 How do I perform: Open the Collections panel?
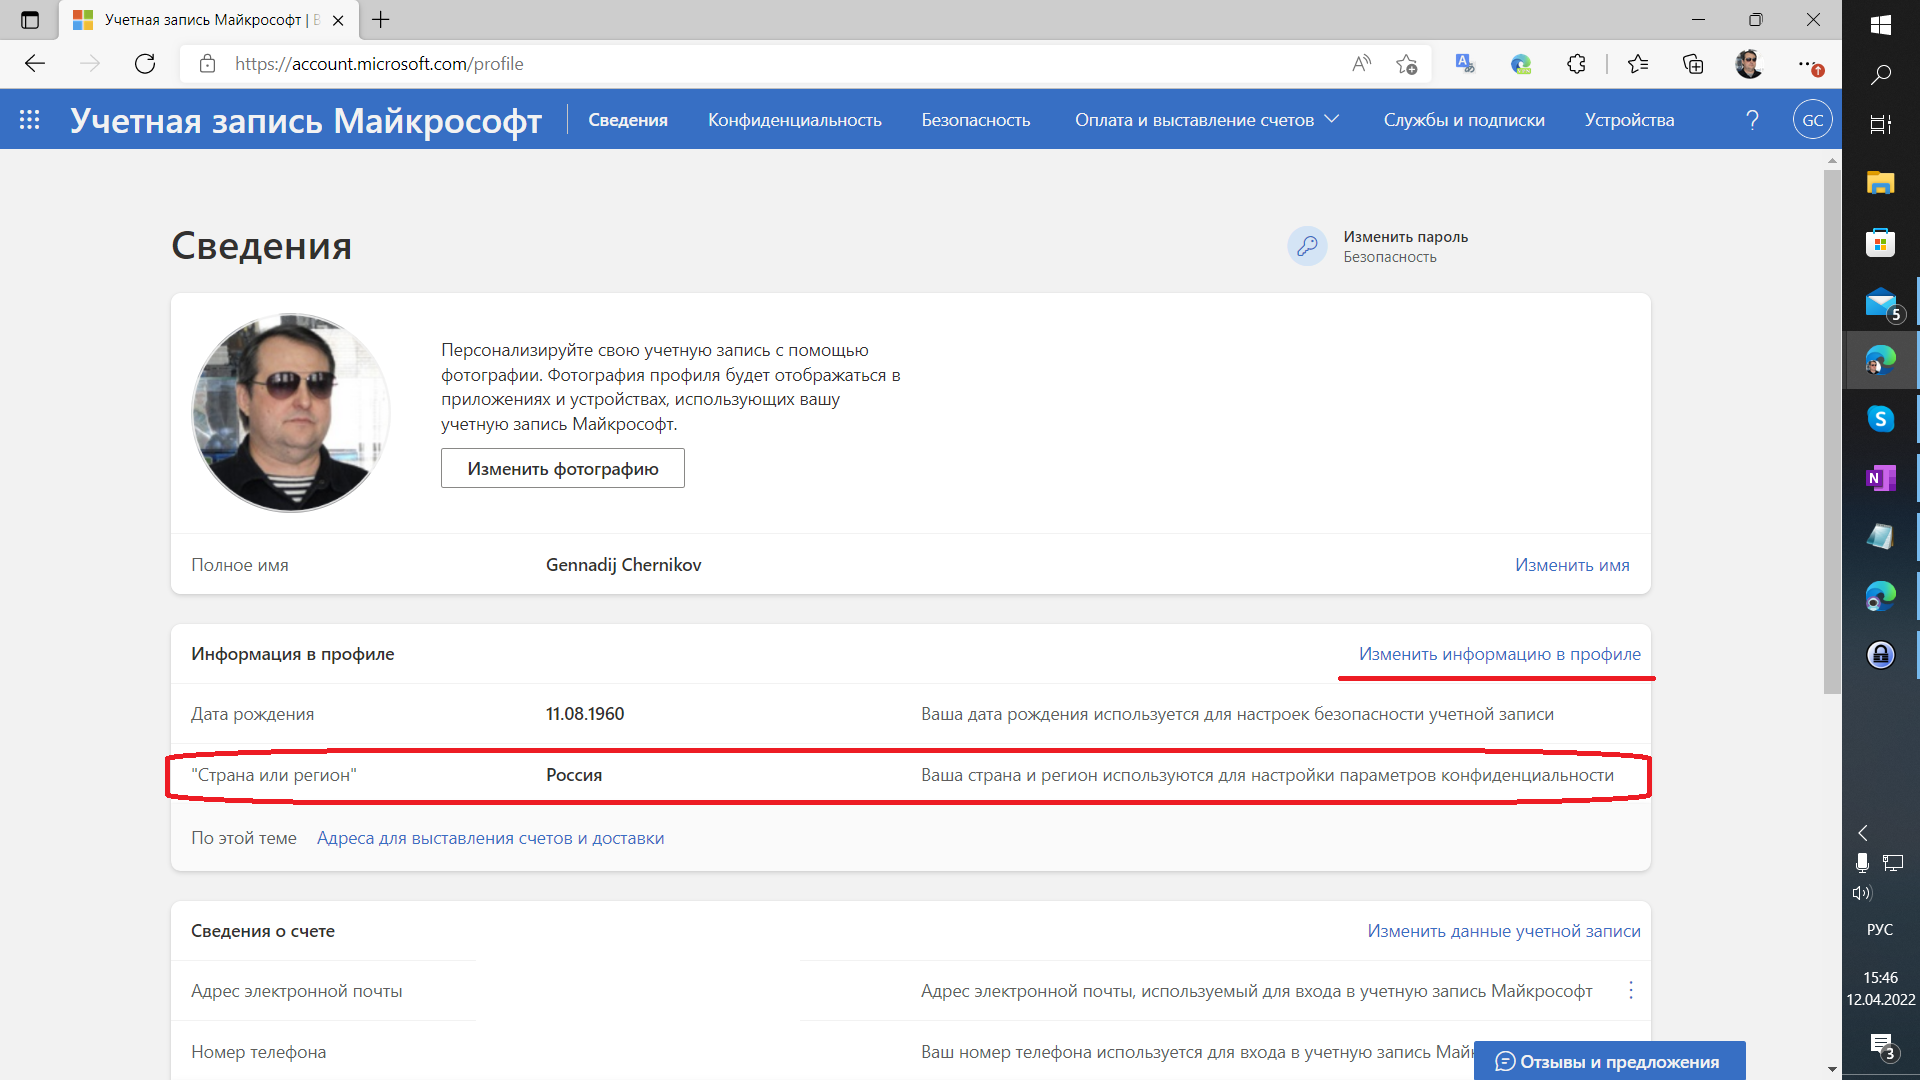(1693, 64)
